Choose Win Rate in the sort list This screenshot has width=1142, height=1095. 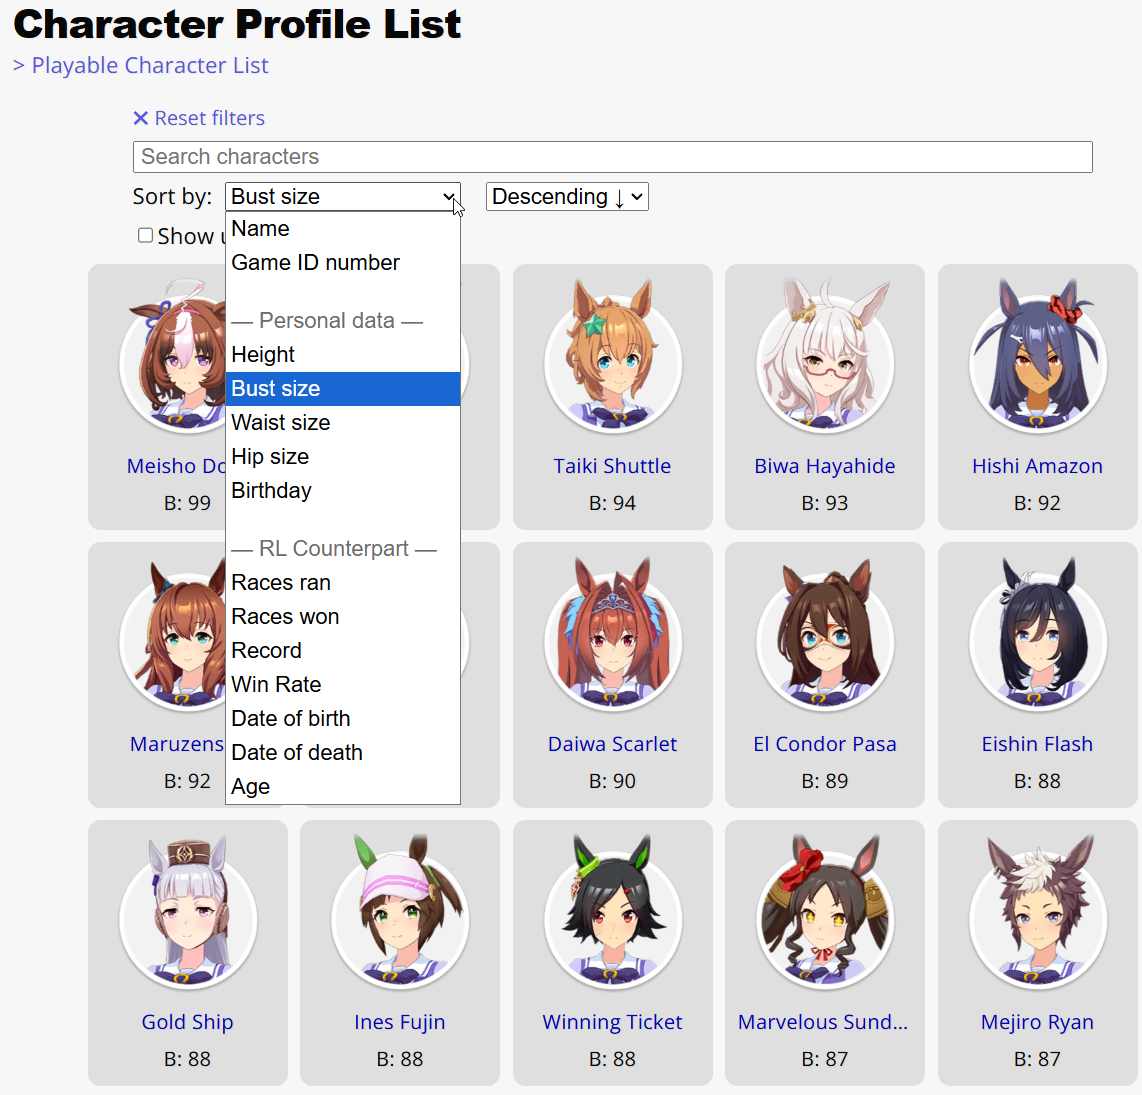342,685
